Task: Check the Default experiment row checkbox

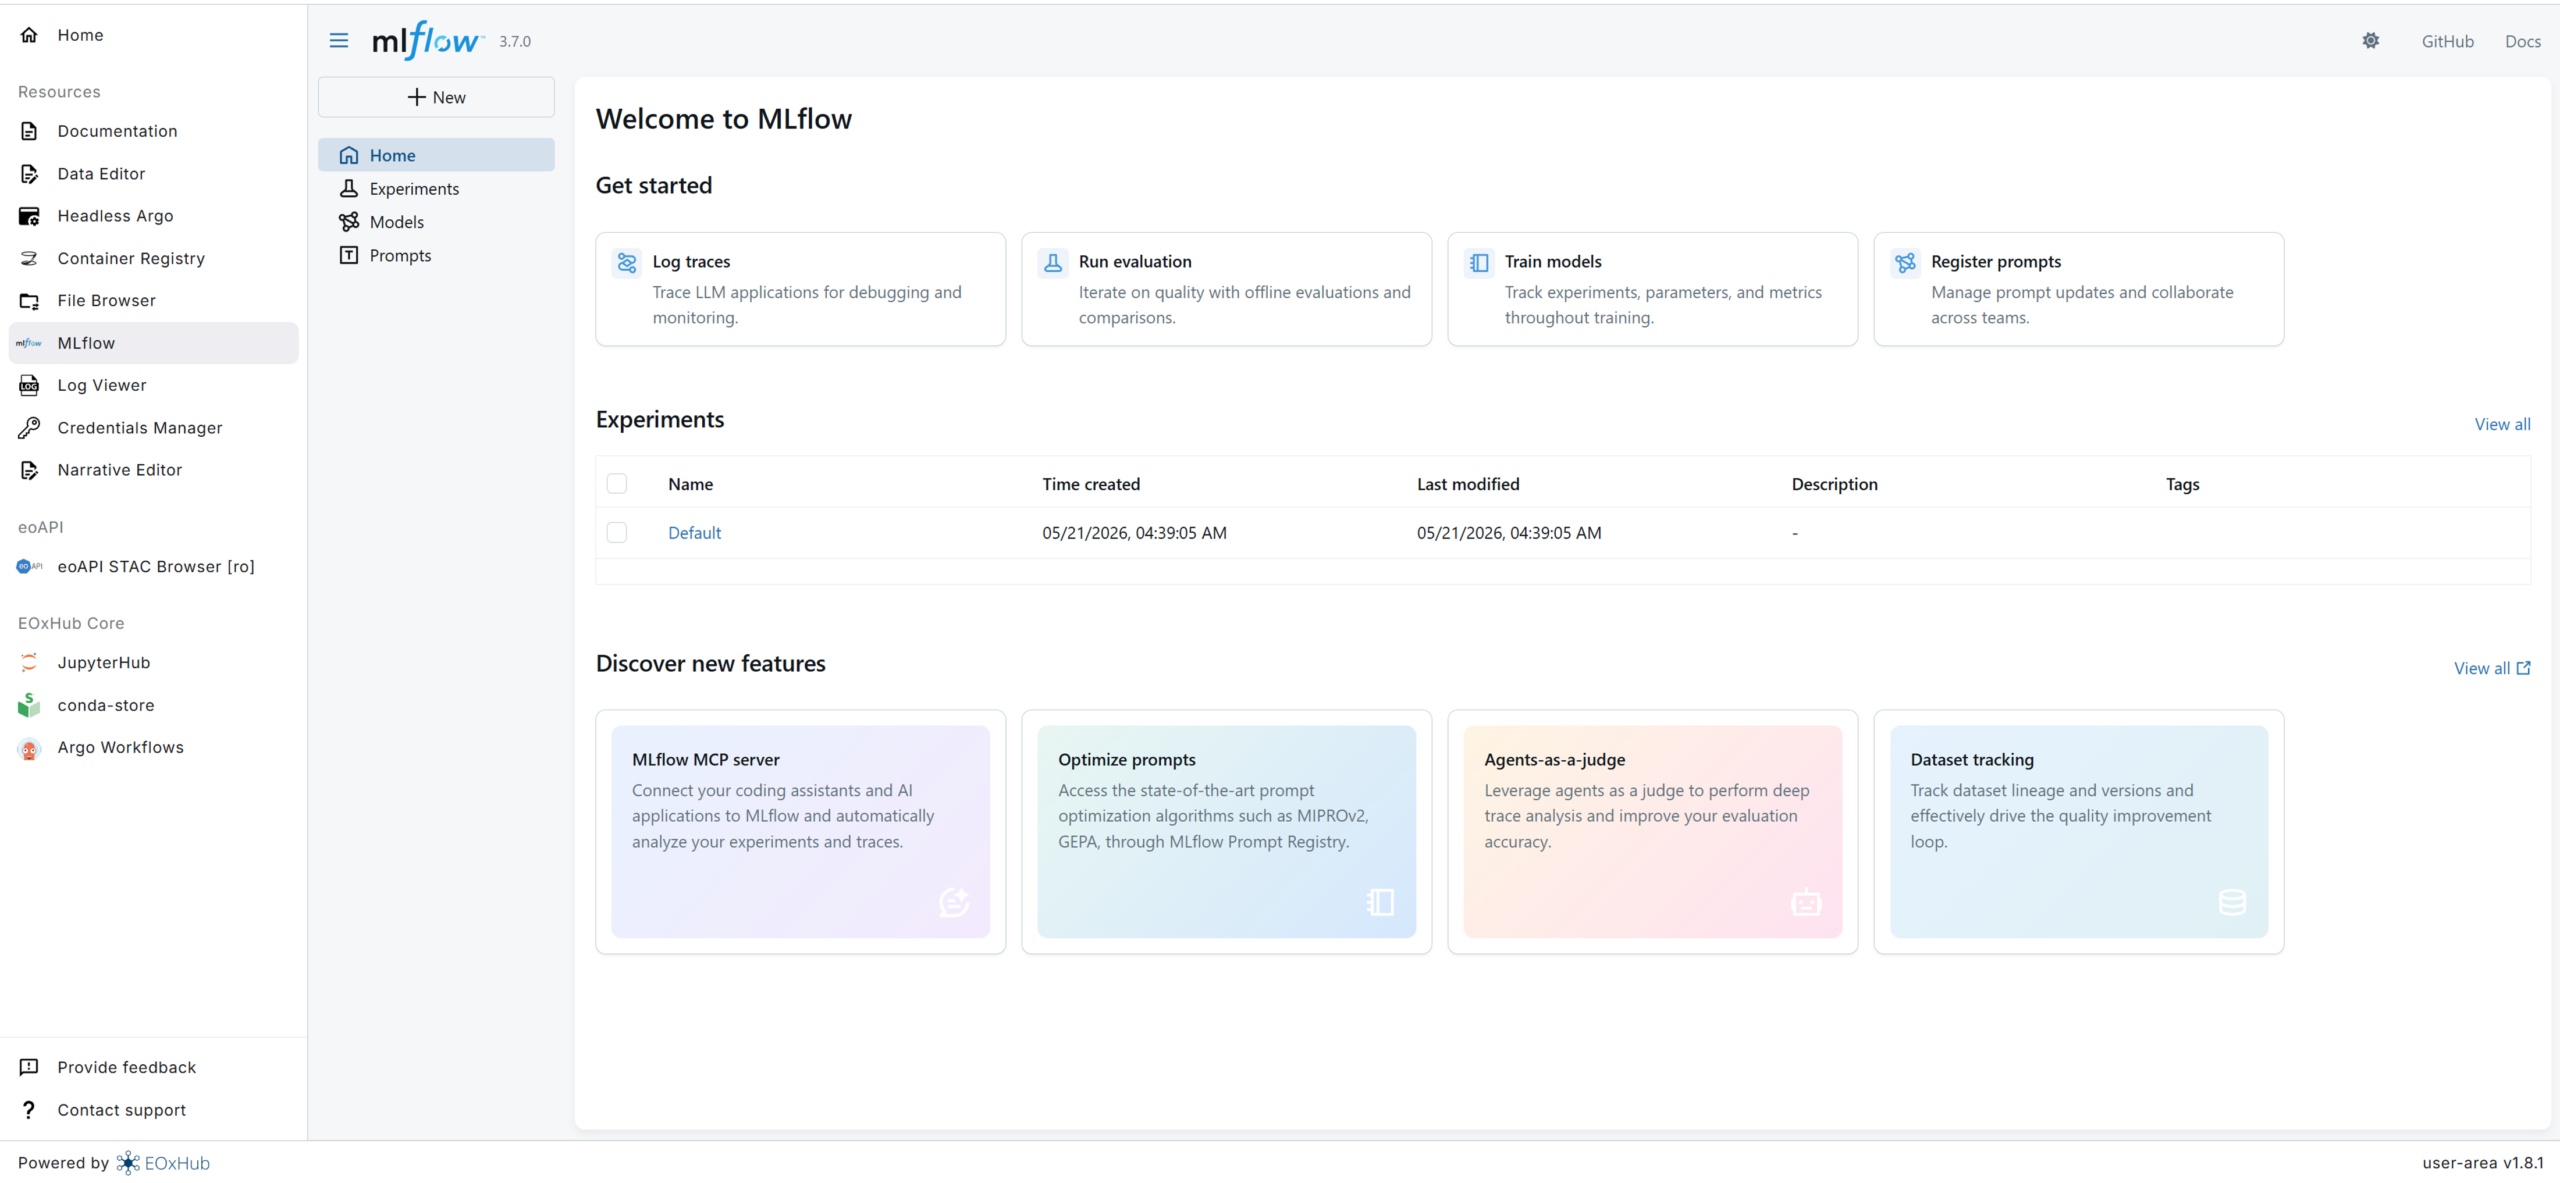Action: click(617, 533)
